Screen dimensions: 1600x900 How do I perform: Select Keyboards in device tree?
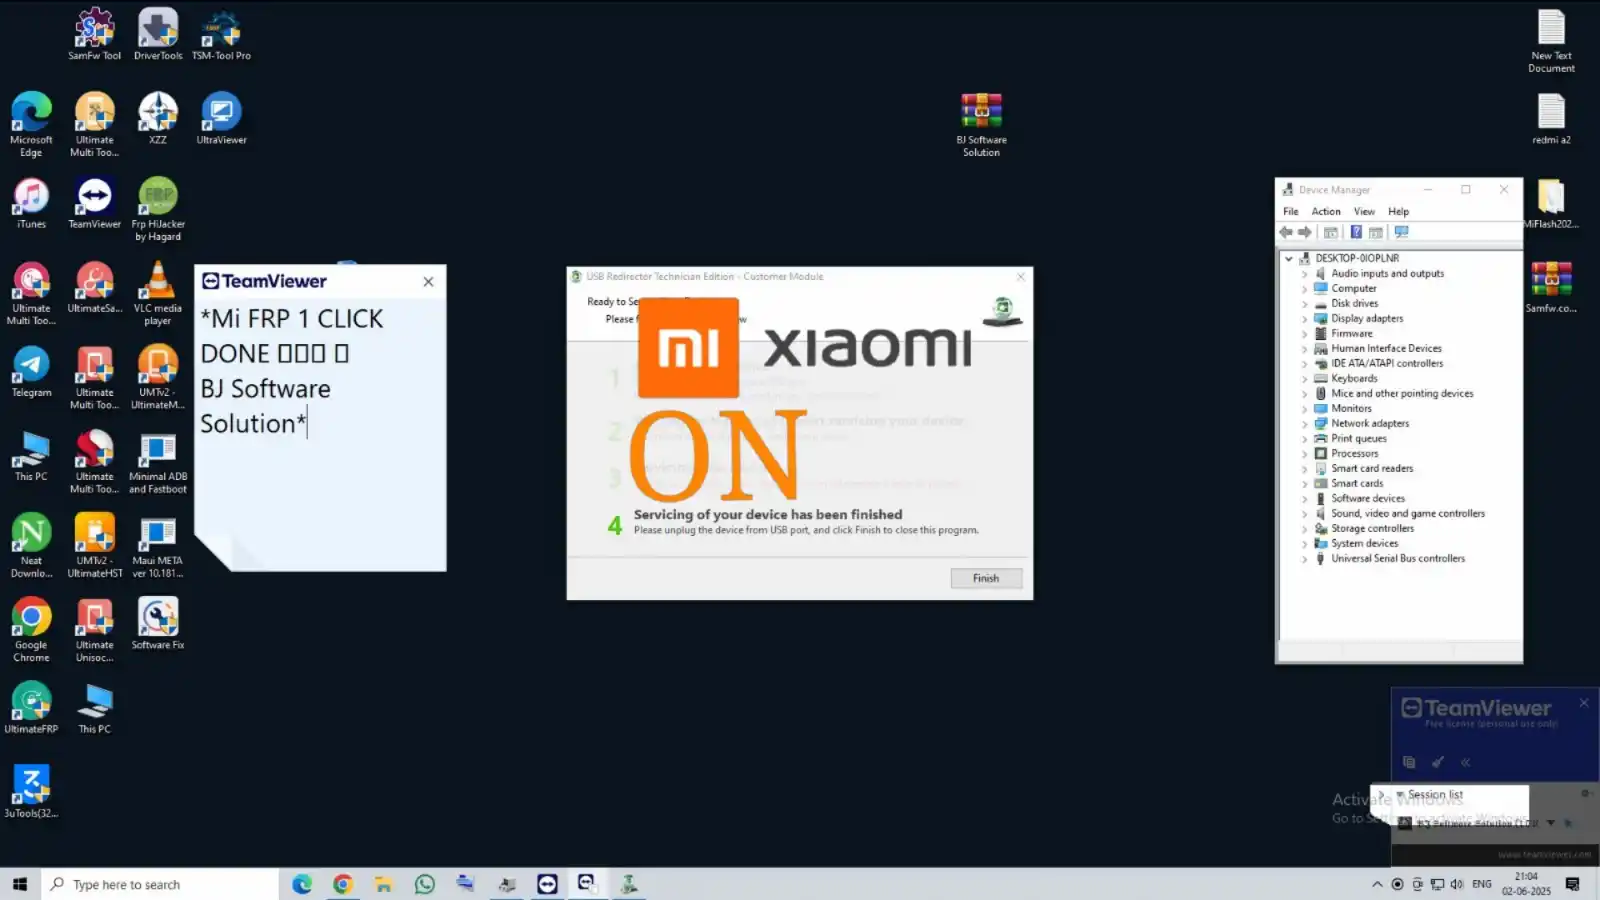pos(1354,378)
